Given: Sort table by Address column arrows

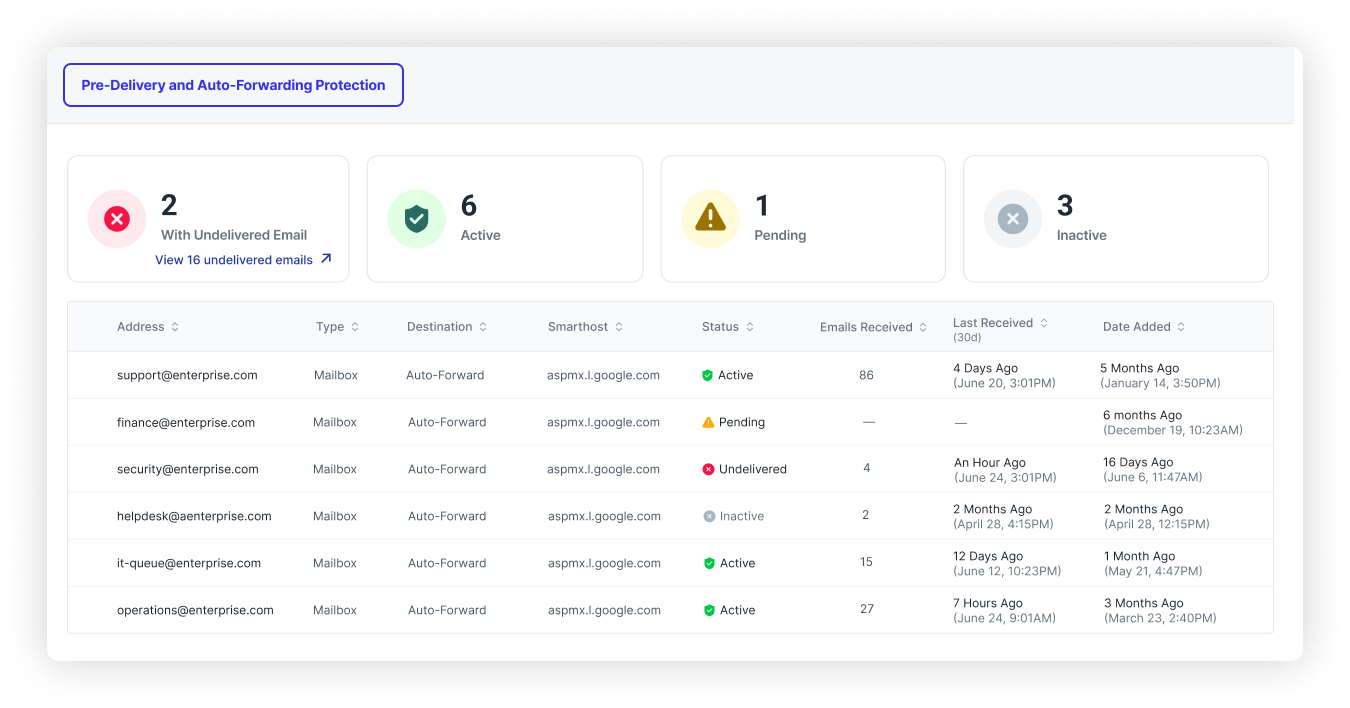Looking at the screenshot, I should pos(175,327).
